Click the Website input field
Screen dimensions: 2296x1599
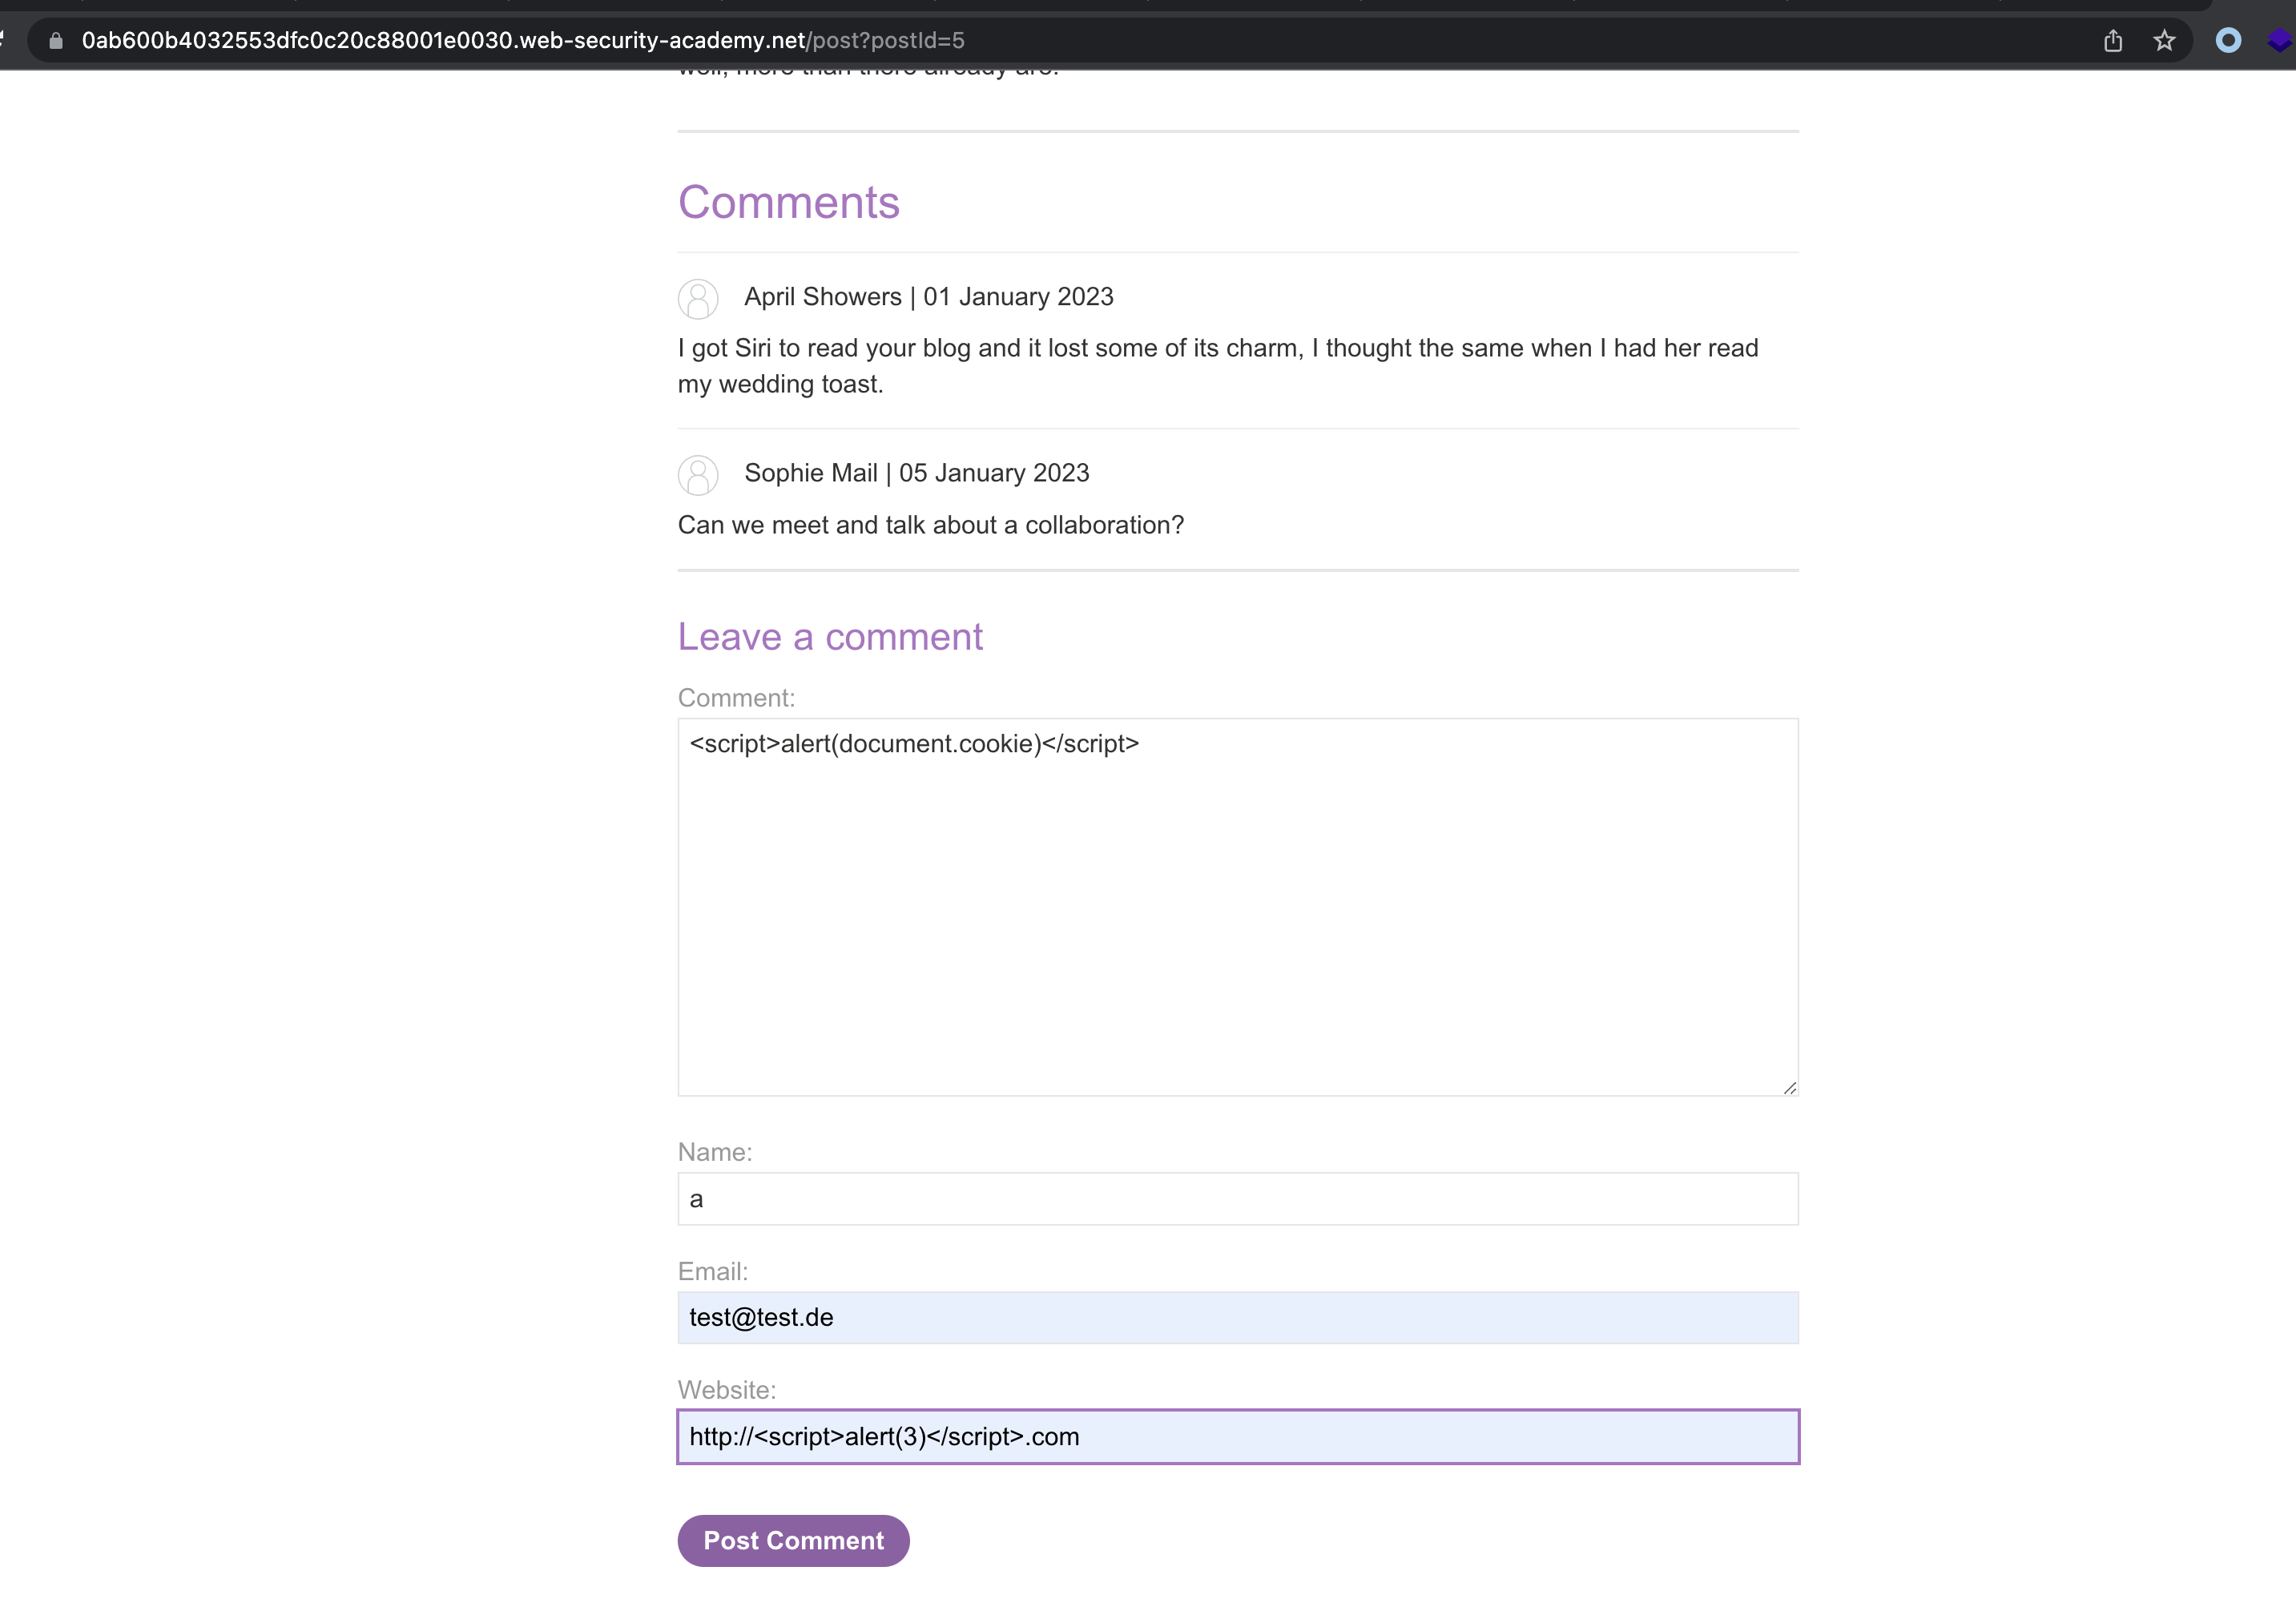coord(1237,1437)
